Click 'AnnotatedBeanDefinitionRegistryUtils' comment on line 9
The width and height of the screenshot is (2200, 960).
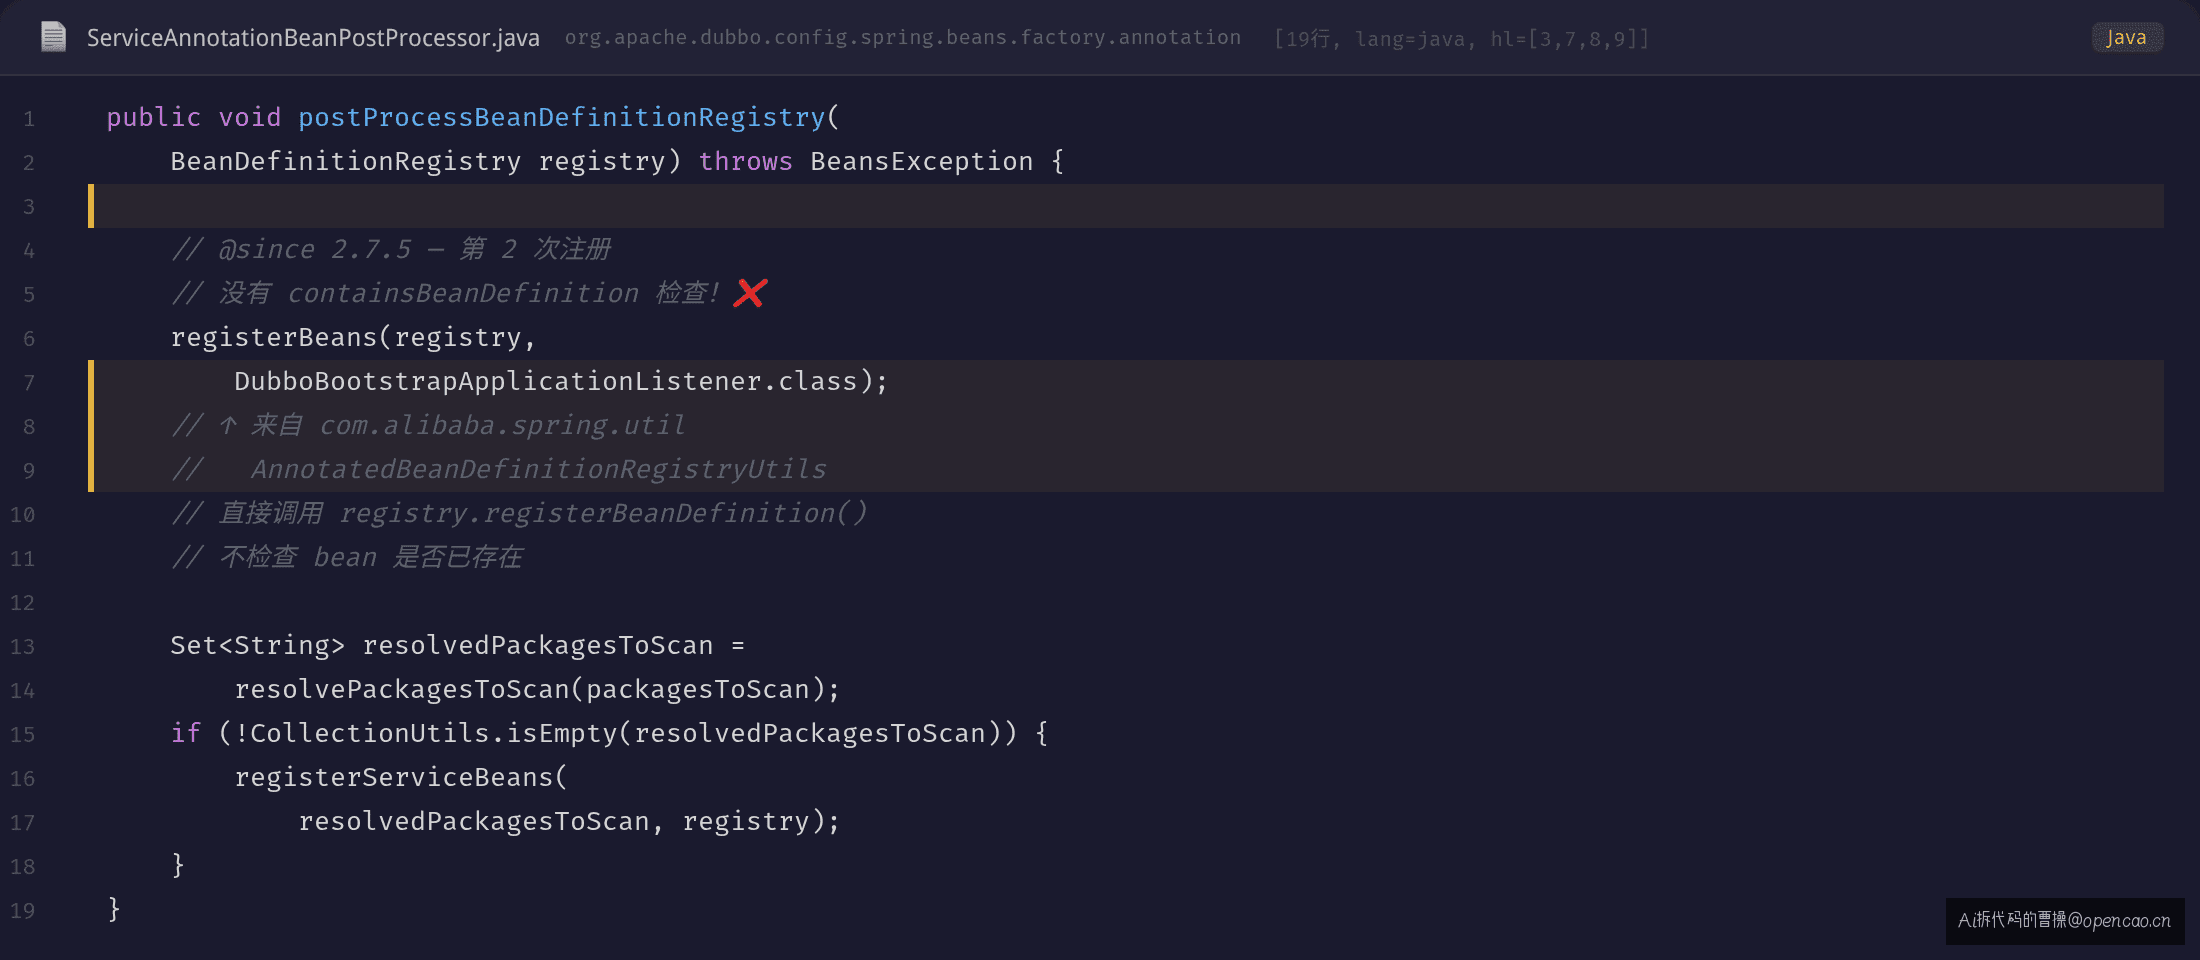pyautogui.click(x=539, y=469)
